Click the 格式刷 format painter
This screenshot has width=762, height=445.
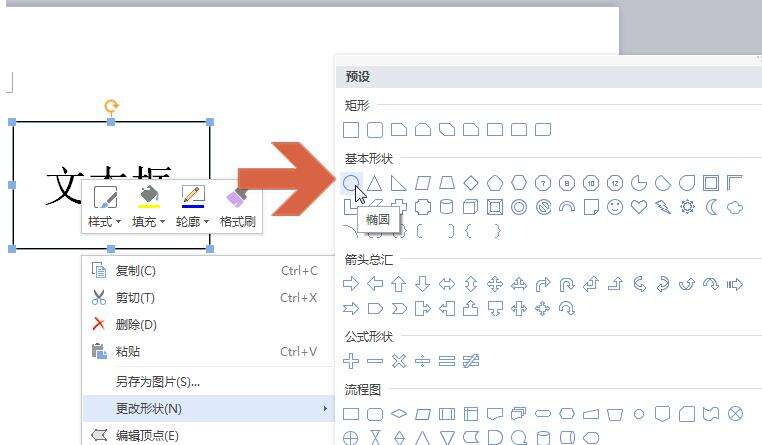238,206
